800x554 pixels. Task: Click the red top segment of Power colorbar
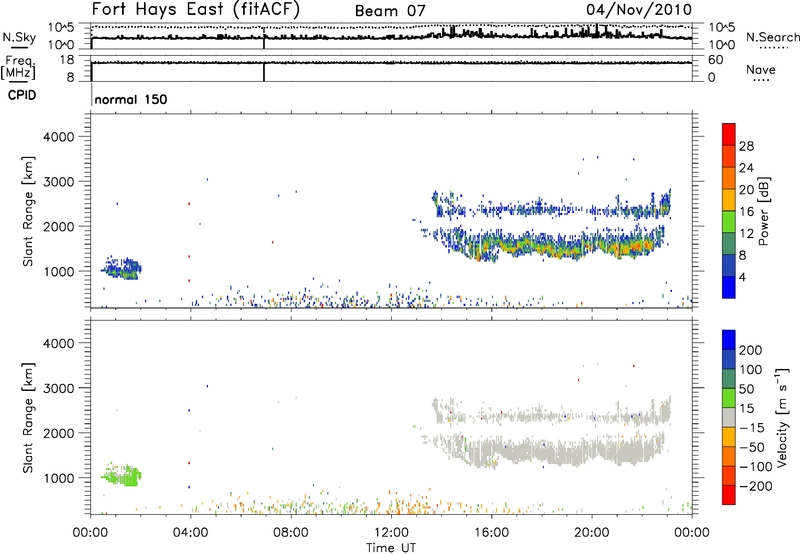point(729,132)
